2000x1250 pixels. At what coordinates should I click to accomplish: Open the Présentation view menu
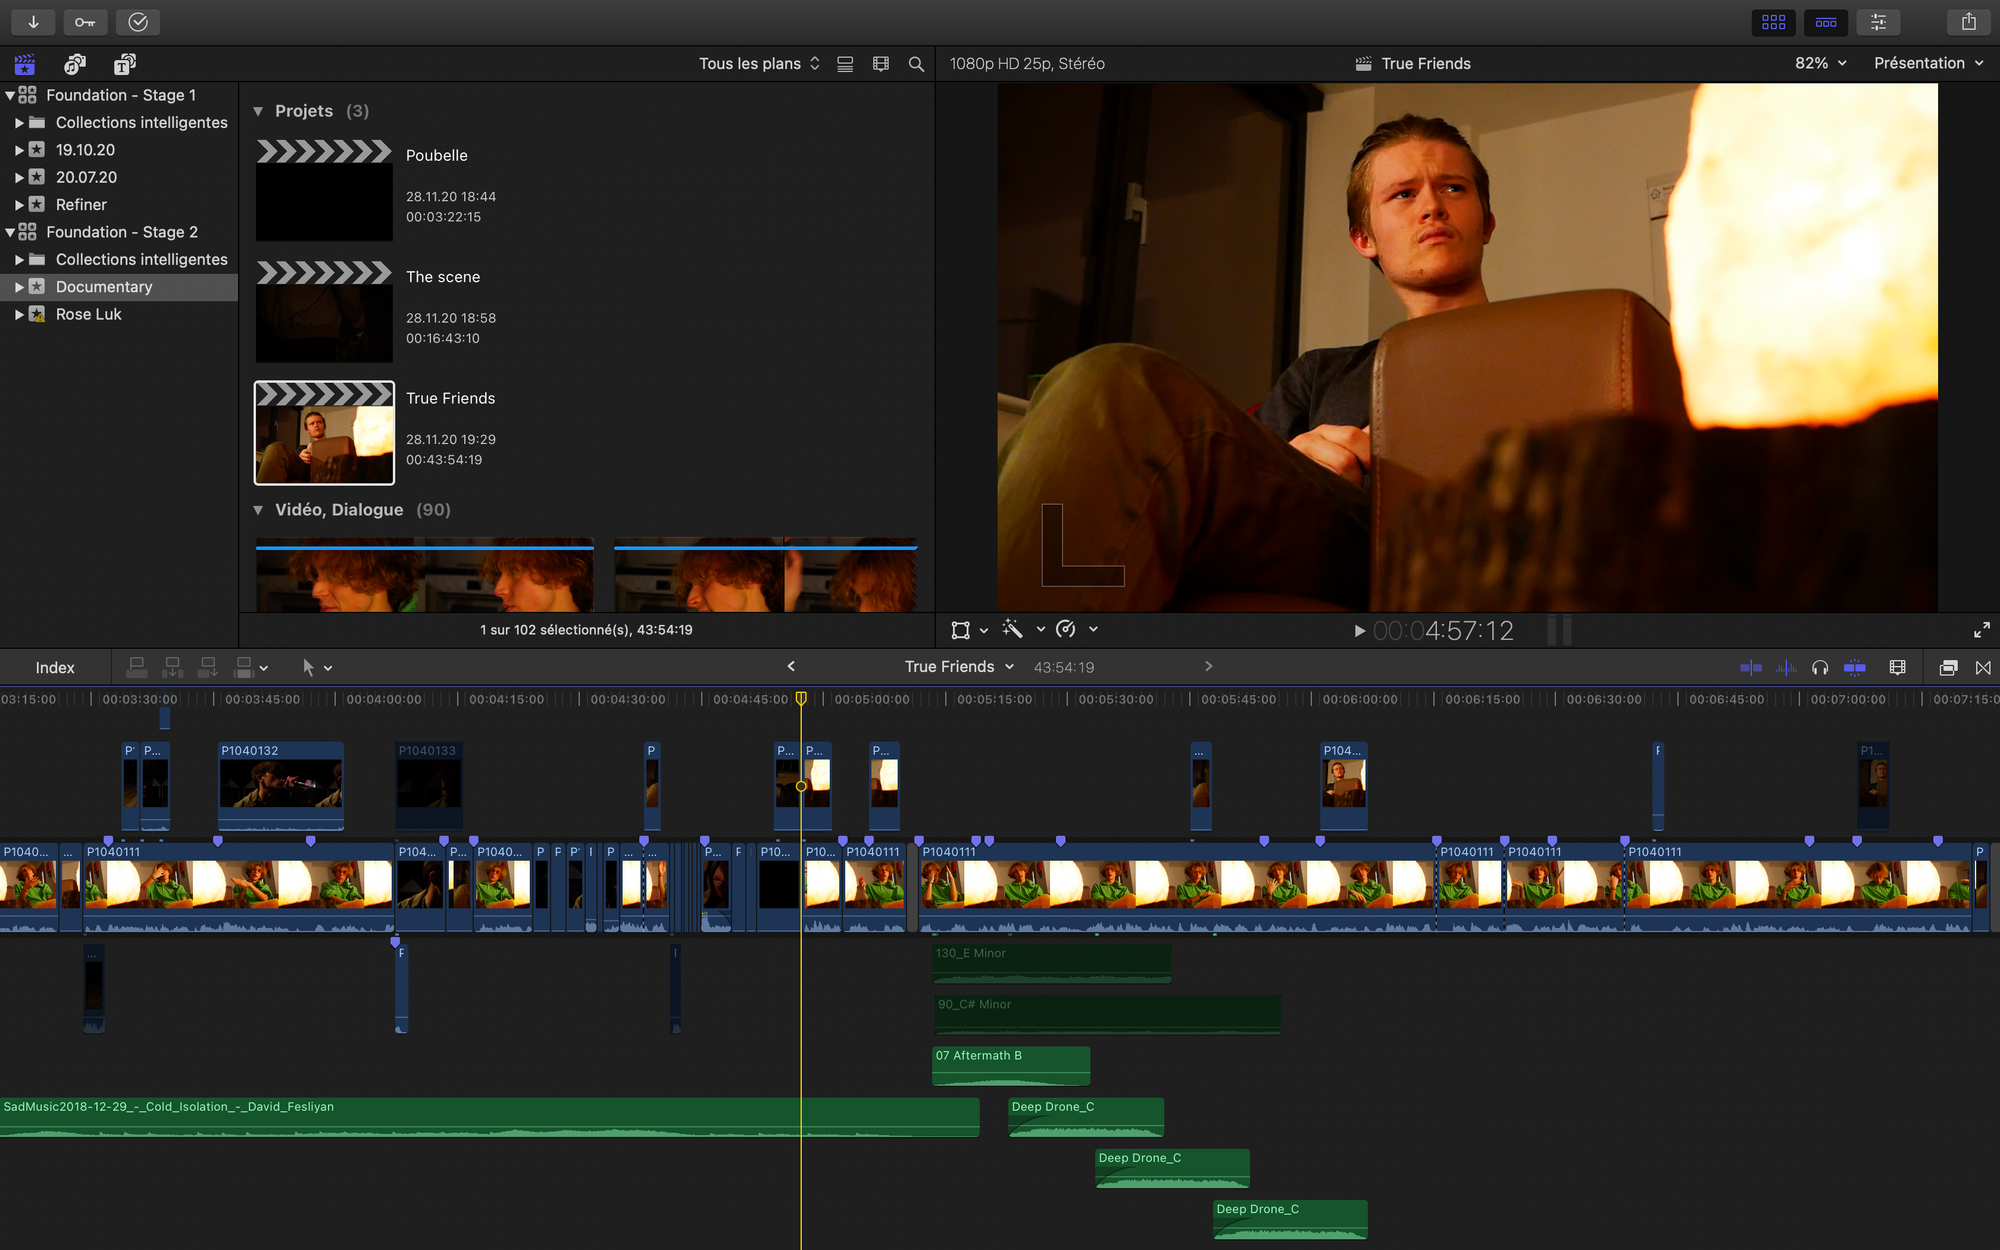[1928, 63]
